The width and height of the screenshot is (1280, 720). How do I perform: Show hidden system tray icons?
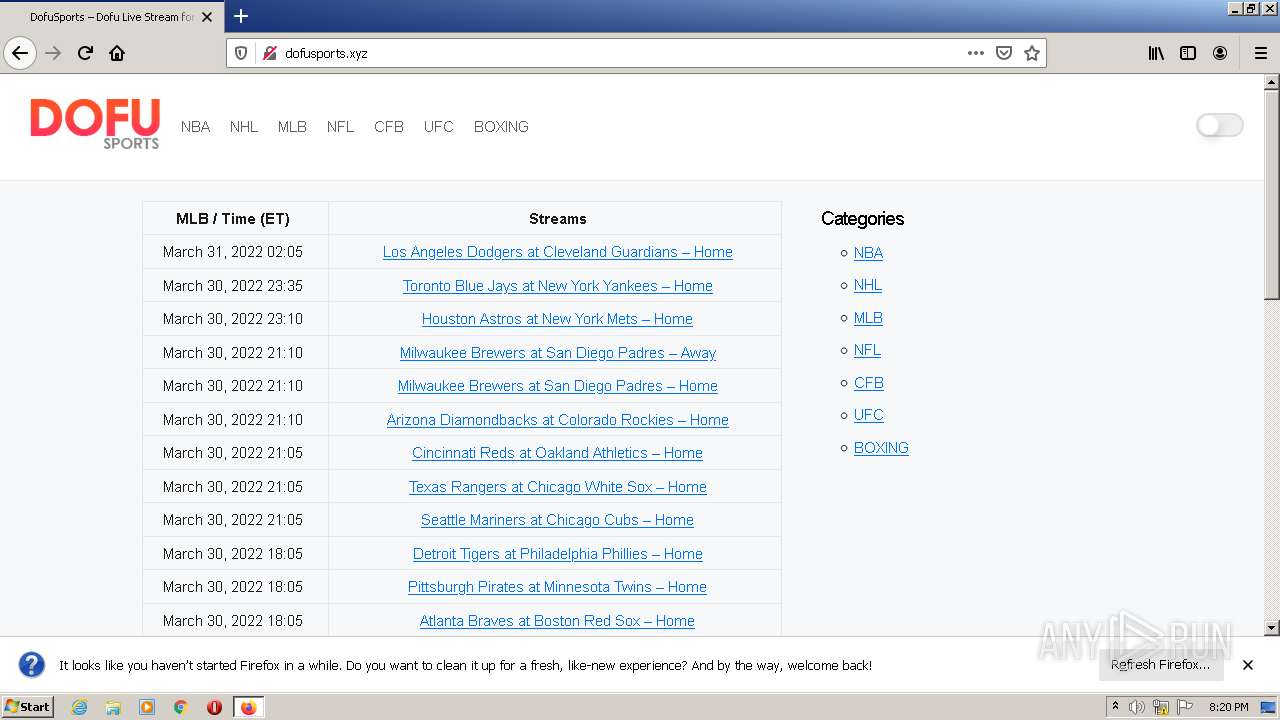[1115, 707]
